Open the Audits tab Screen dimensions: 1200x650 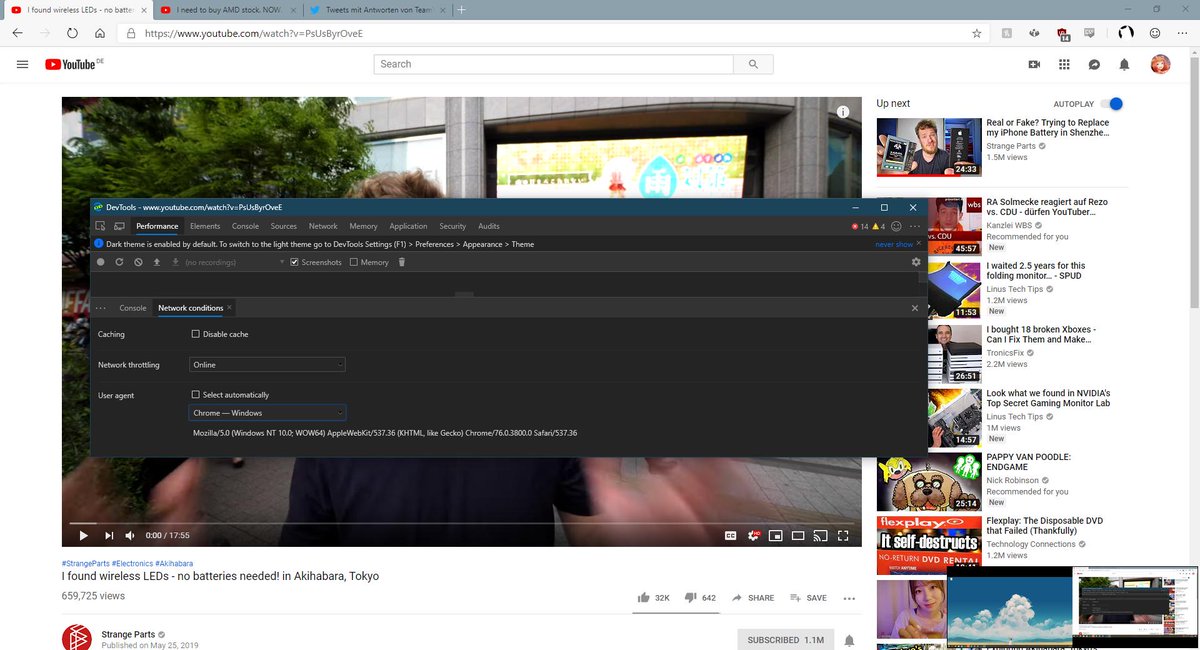click(489, 226)
